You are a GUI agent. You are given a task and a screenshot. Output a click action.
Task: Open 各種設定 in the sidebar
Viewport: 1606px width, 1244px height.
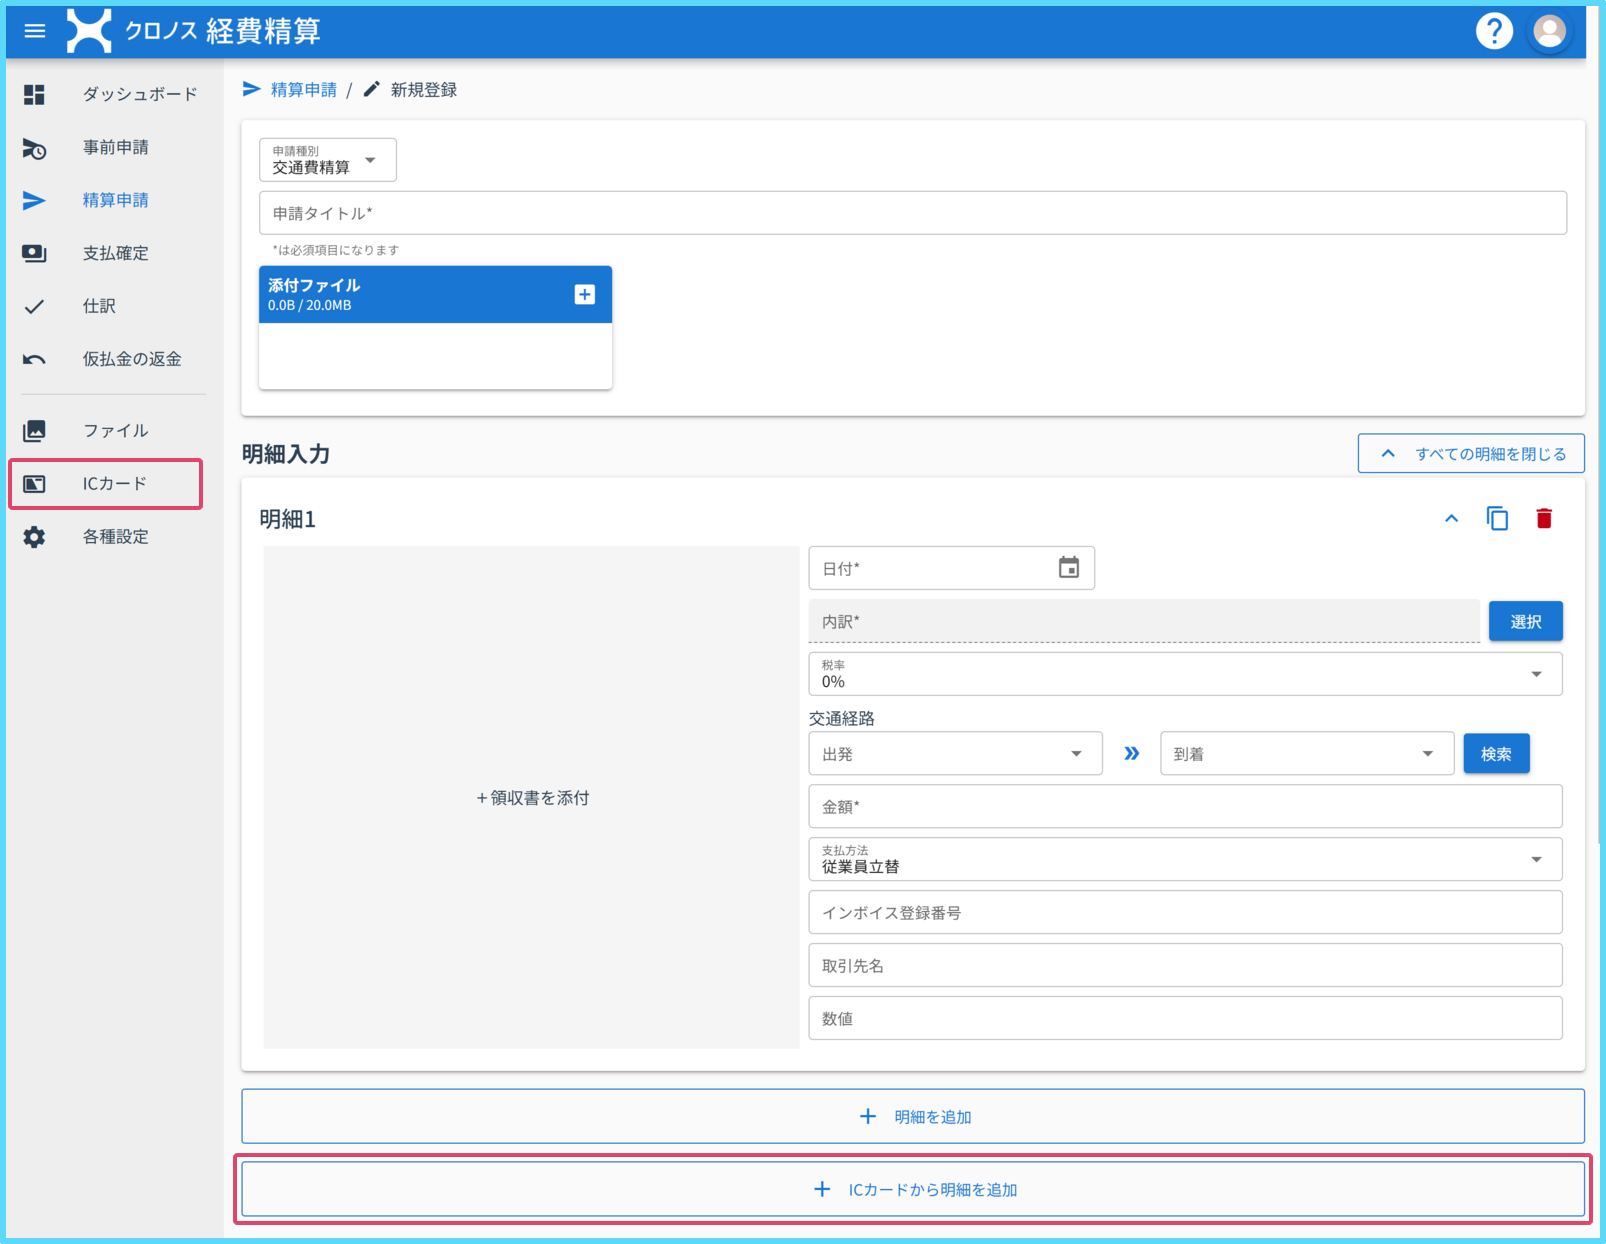tap(115, 537)
